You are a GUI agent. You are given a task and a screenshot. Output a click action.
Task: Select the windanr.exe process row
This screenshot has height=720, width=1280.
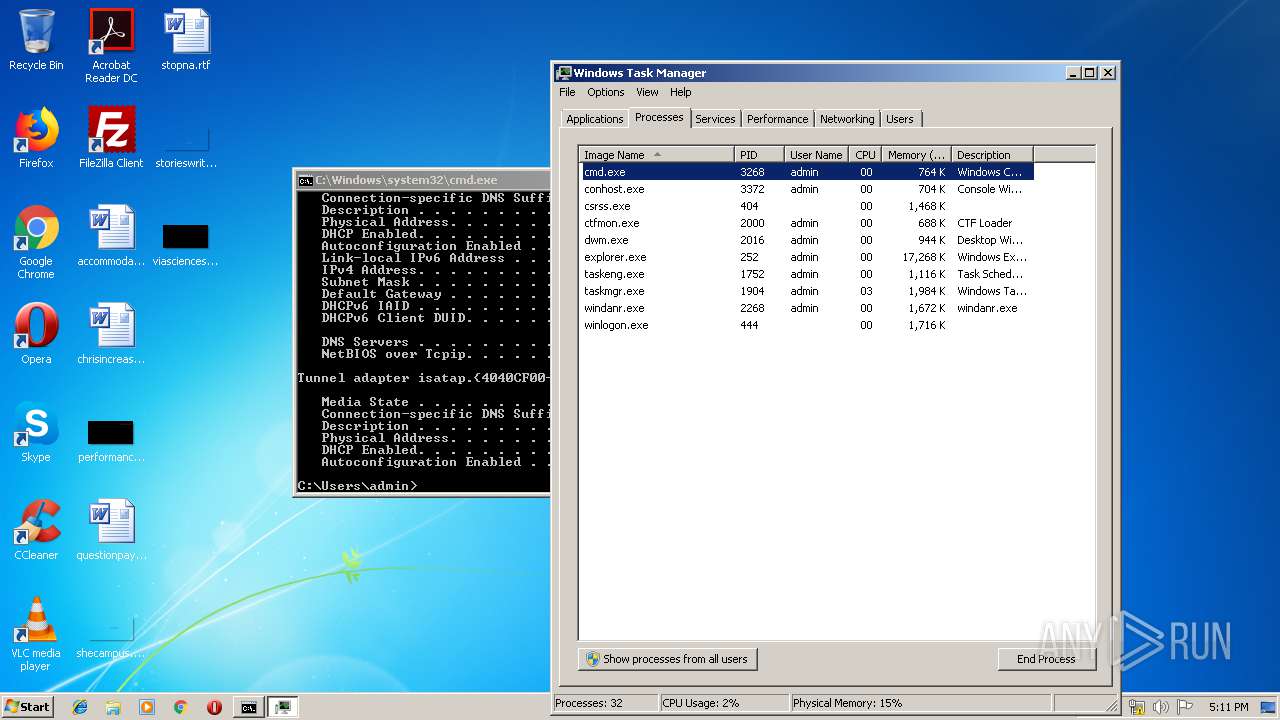[x=806, y=308]
